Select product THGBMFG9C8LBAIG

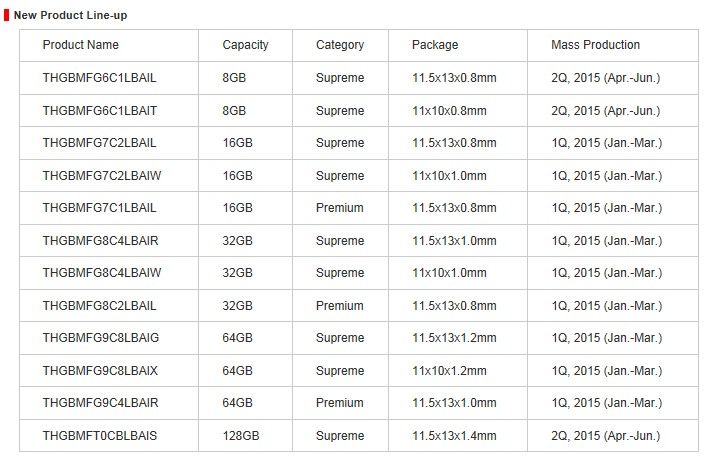pos(101,338)
